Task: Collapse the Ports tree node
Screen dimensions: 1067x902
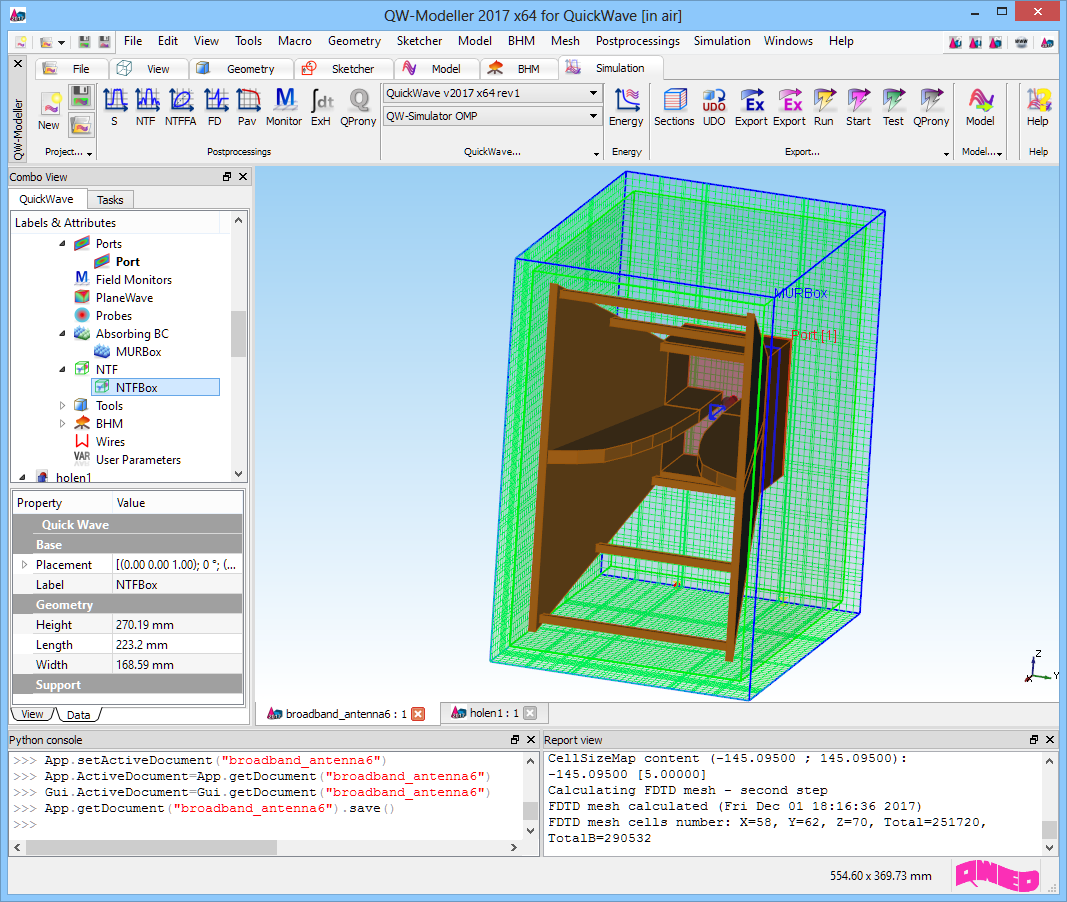Action: pos(63,244)
